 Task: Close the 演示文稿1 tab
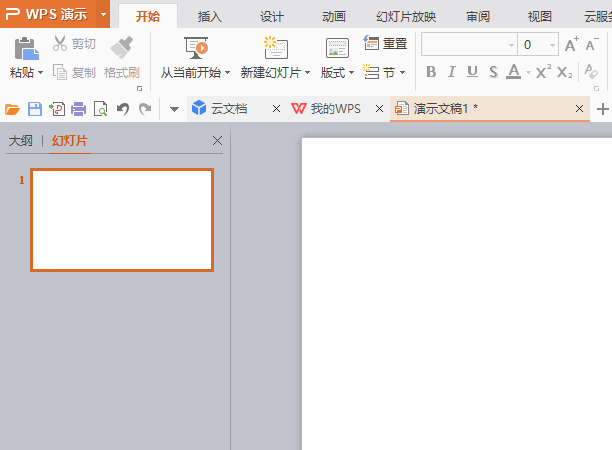[580, 108]
